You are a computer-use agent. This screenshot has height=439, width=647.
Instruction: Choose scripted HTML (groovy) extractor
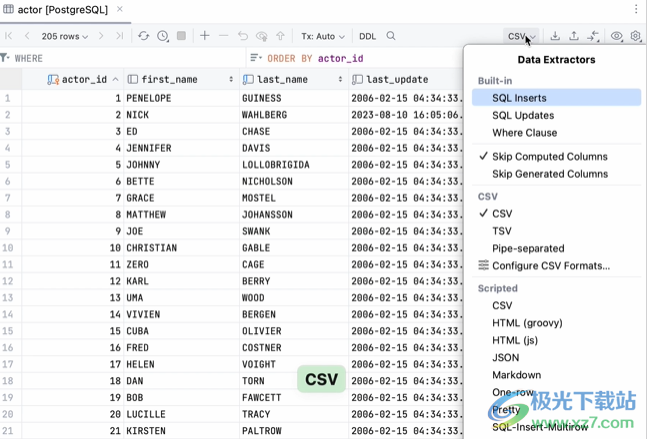(x=556, y=323)
